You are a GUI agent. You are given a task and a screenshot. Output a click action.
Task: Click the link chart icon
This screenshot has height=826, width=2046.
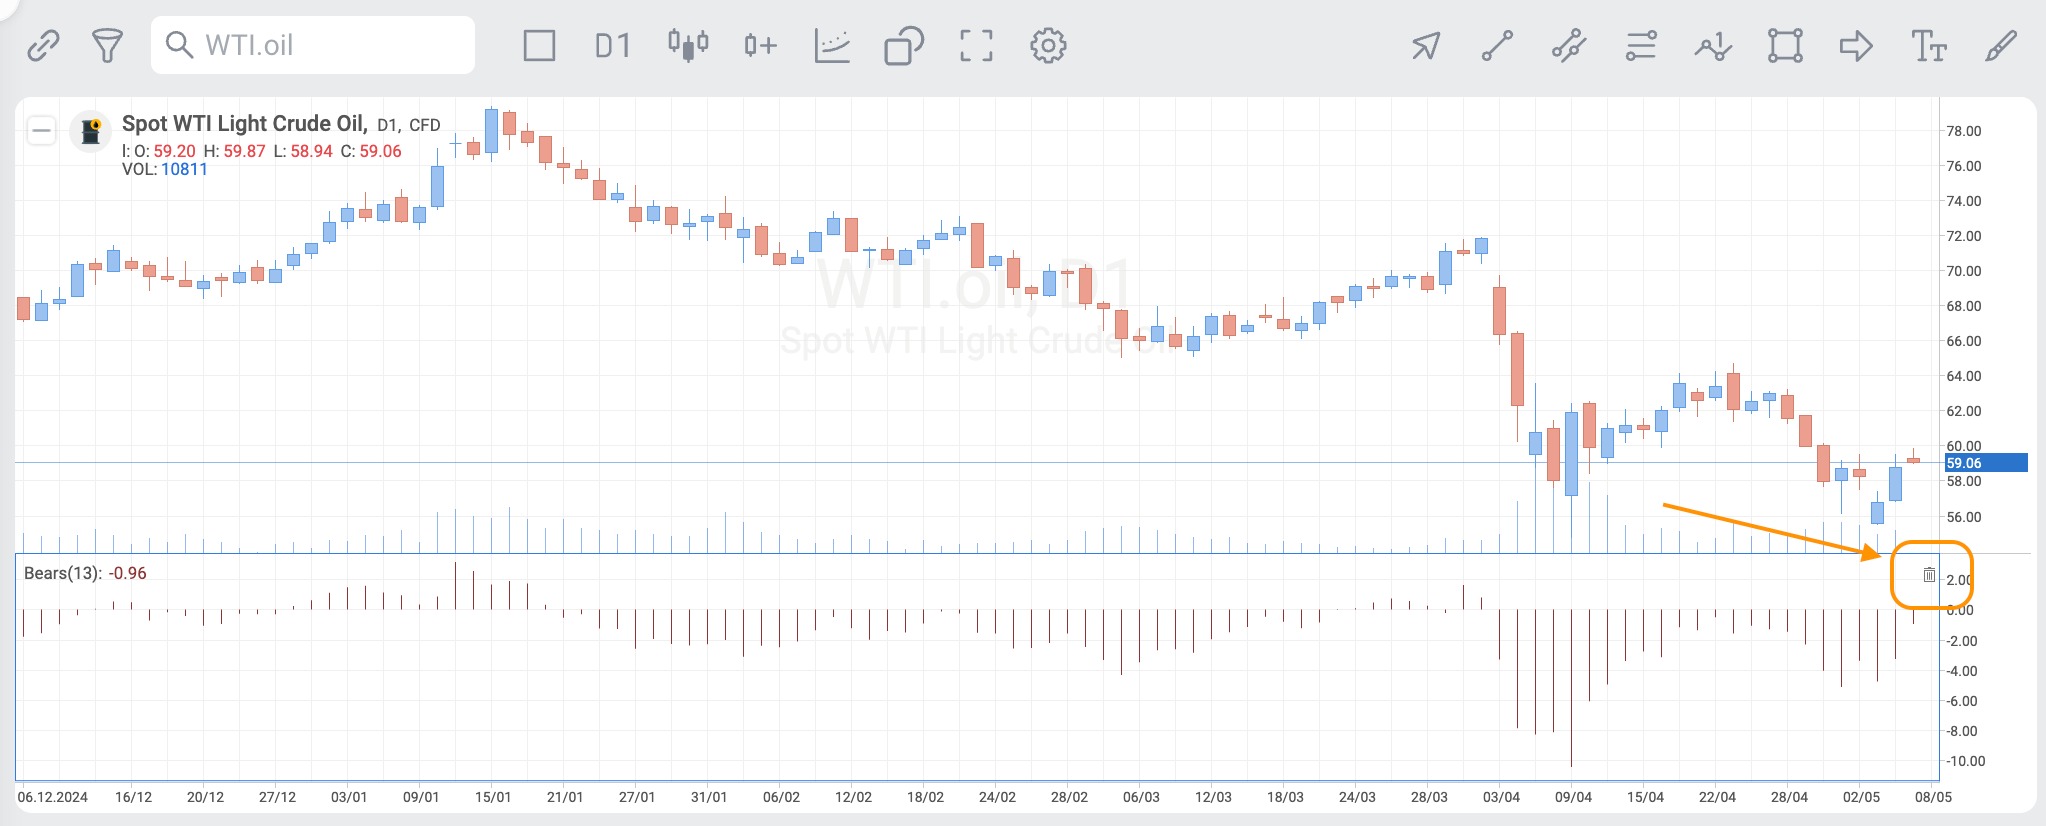(x=43, y=45)
